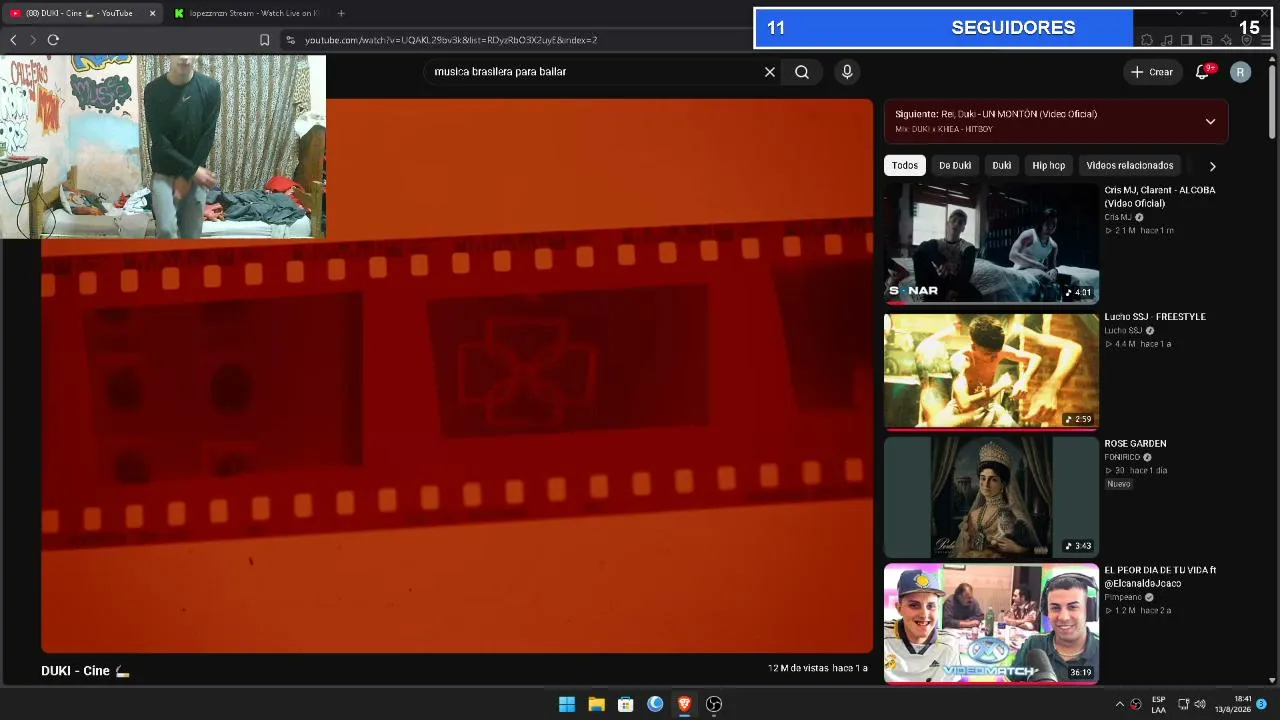Select the Hip hop filter chip
This screenshot has width=1280, height=720.
(x=1049, y=166)
